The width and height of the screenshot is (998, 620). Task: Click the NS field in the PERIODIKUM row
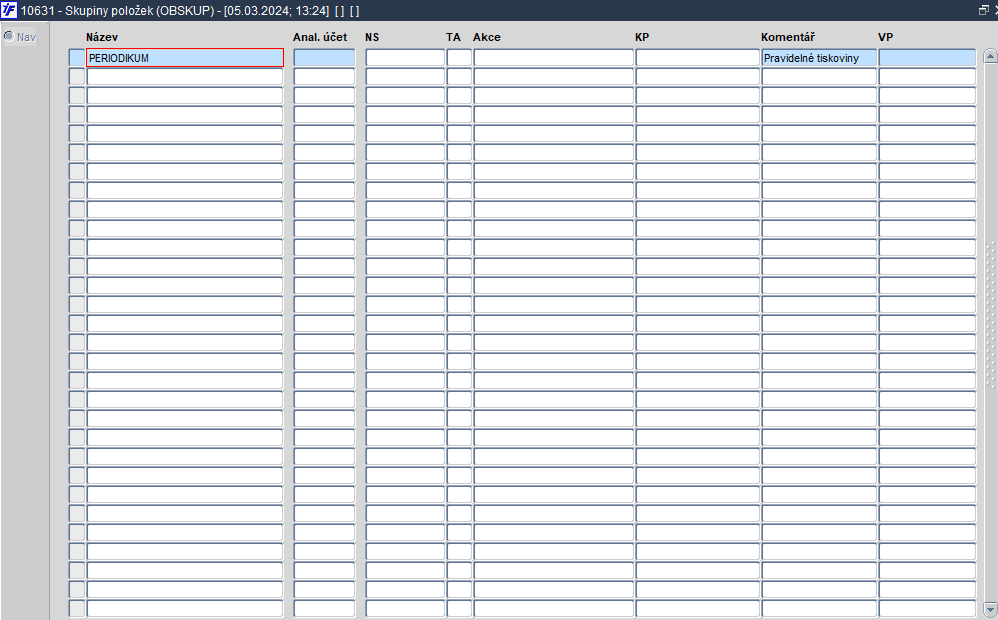(x=405, y=58)
